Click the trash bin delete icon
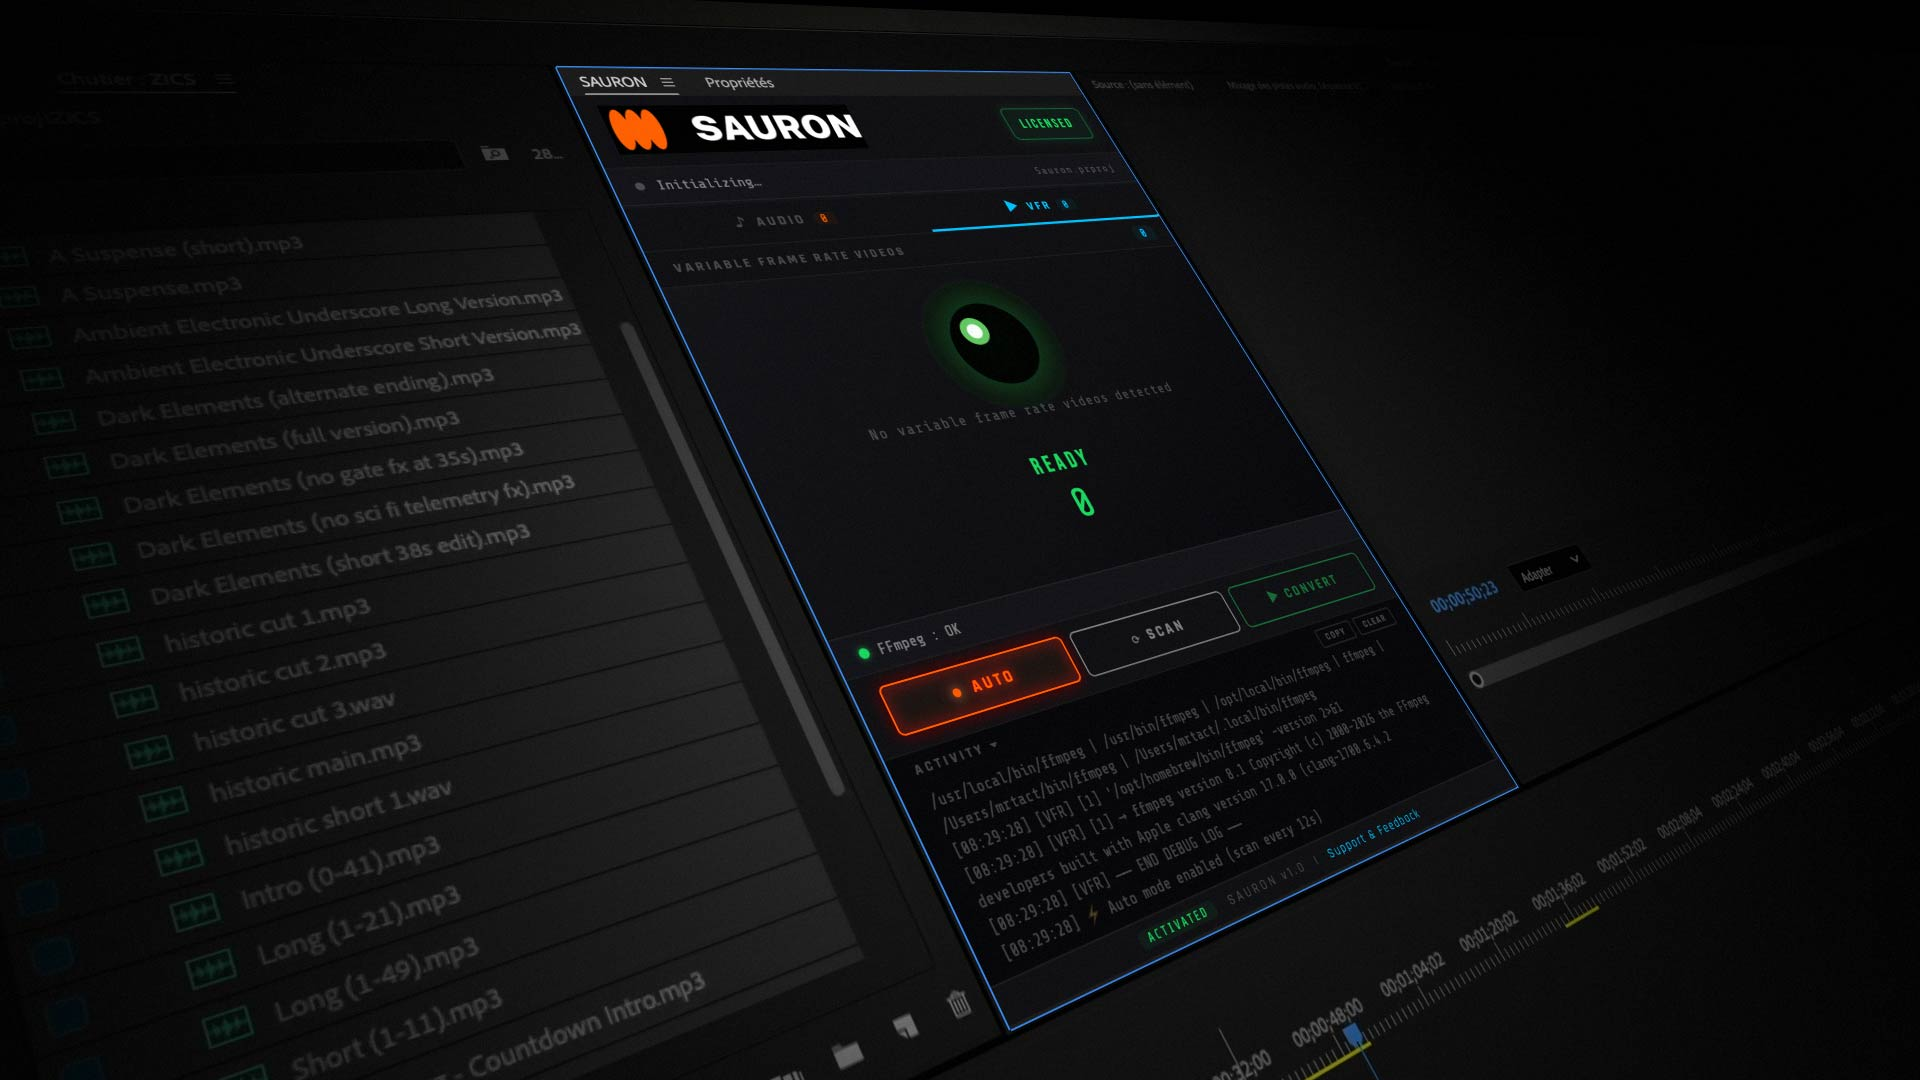 (x=959, y=1003)
